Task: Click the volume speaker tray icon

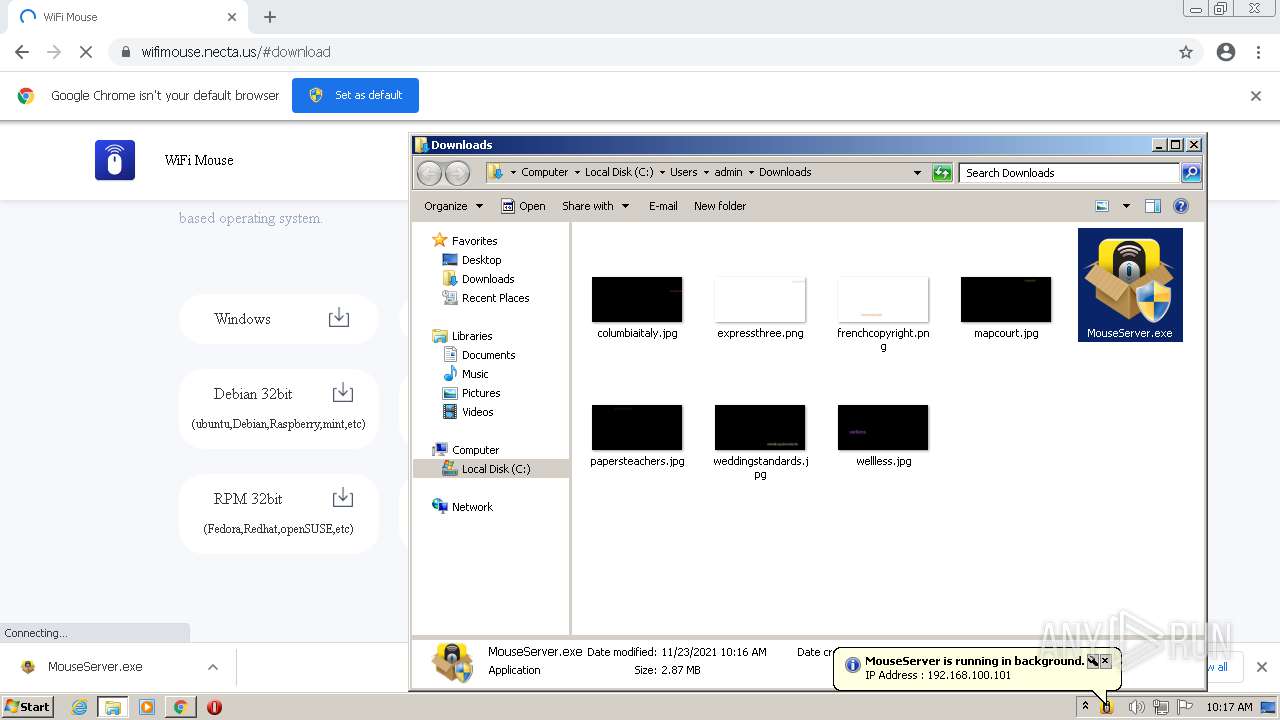Action: 1135,707
